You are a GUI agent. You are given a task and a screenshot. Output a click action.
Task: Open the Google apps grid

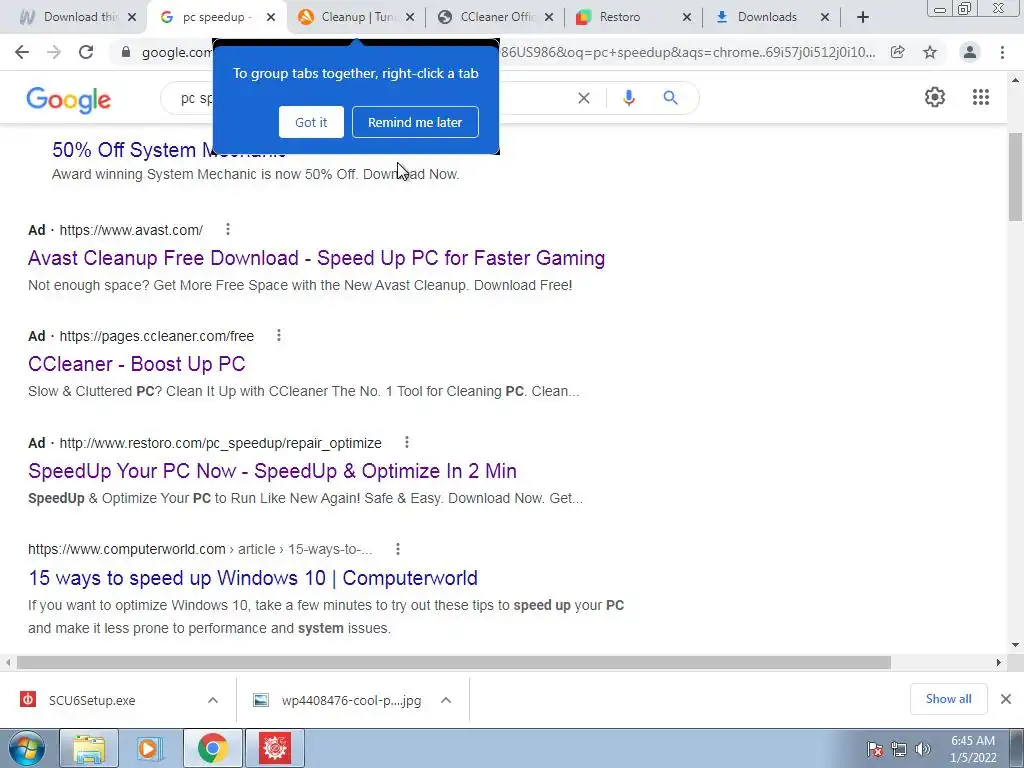click(980, 97)
